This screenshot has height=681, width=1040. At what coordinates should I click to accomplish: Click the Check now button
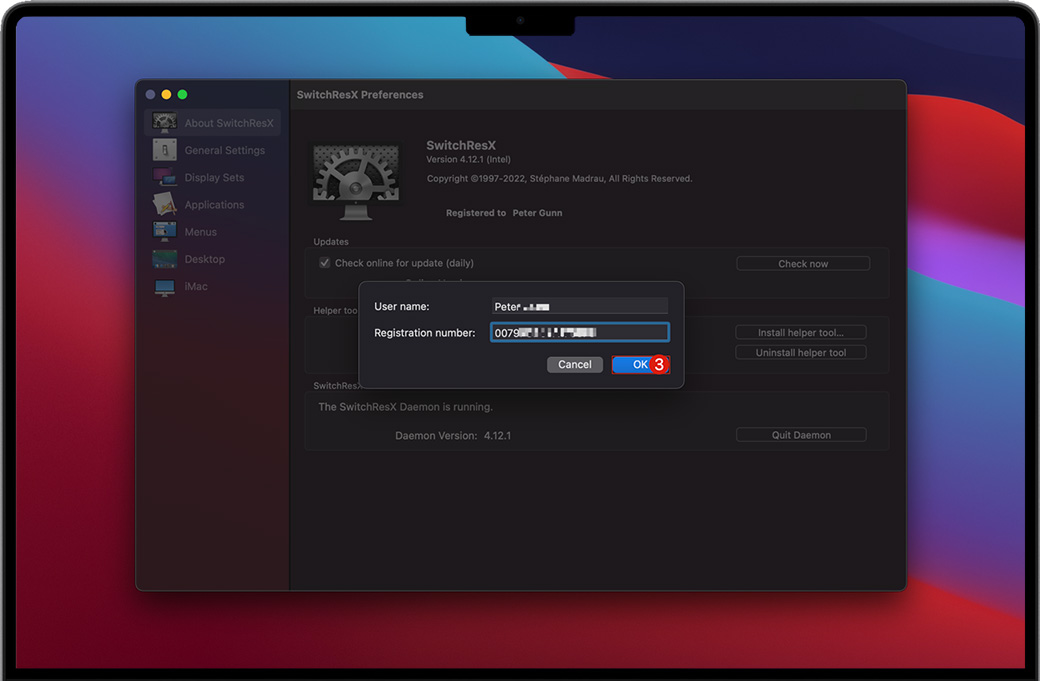[803, 264]
